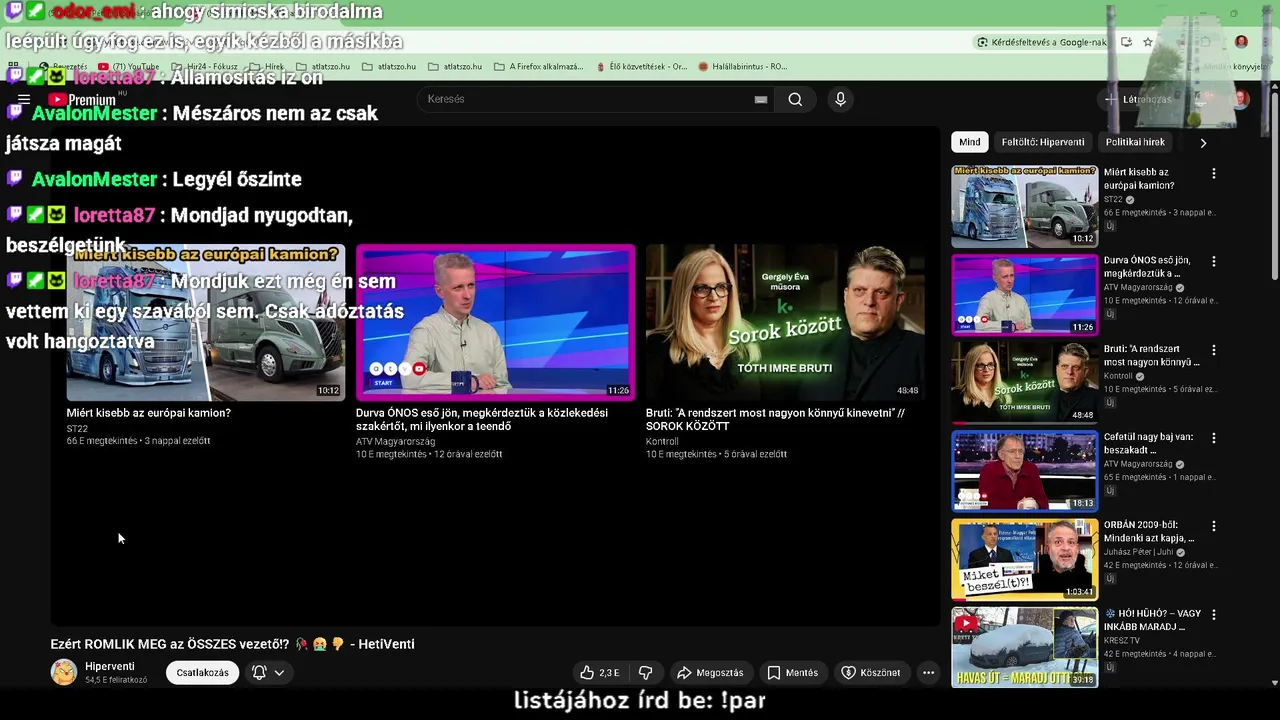Open the Hírek bookmark folder

pyautogui.click(x=266, y=67)
